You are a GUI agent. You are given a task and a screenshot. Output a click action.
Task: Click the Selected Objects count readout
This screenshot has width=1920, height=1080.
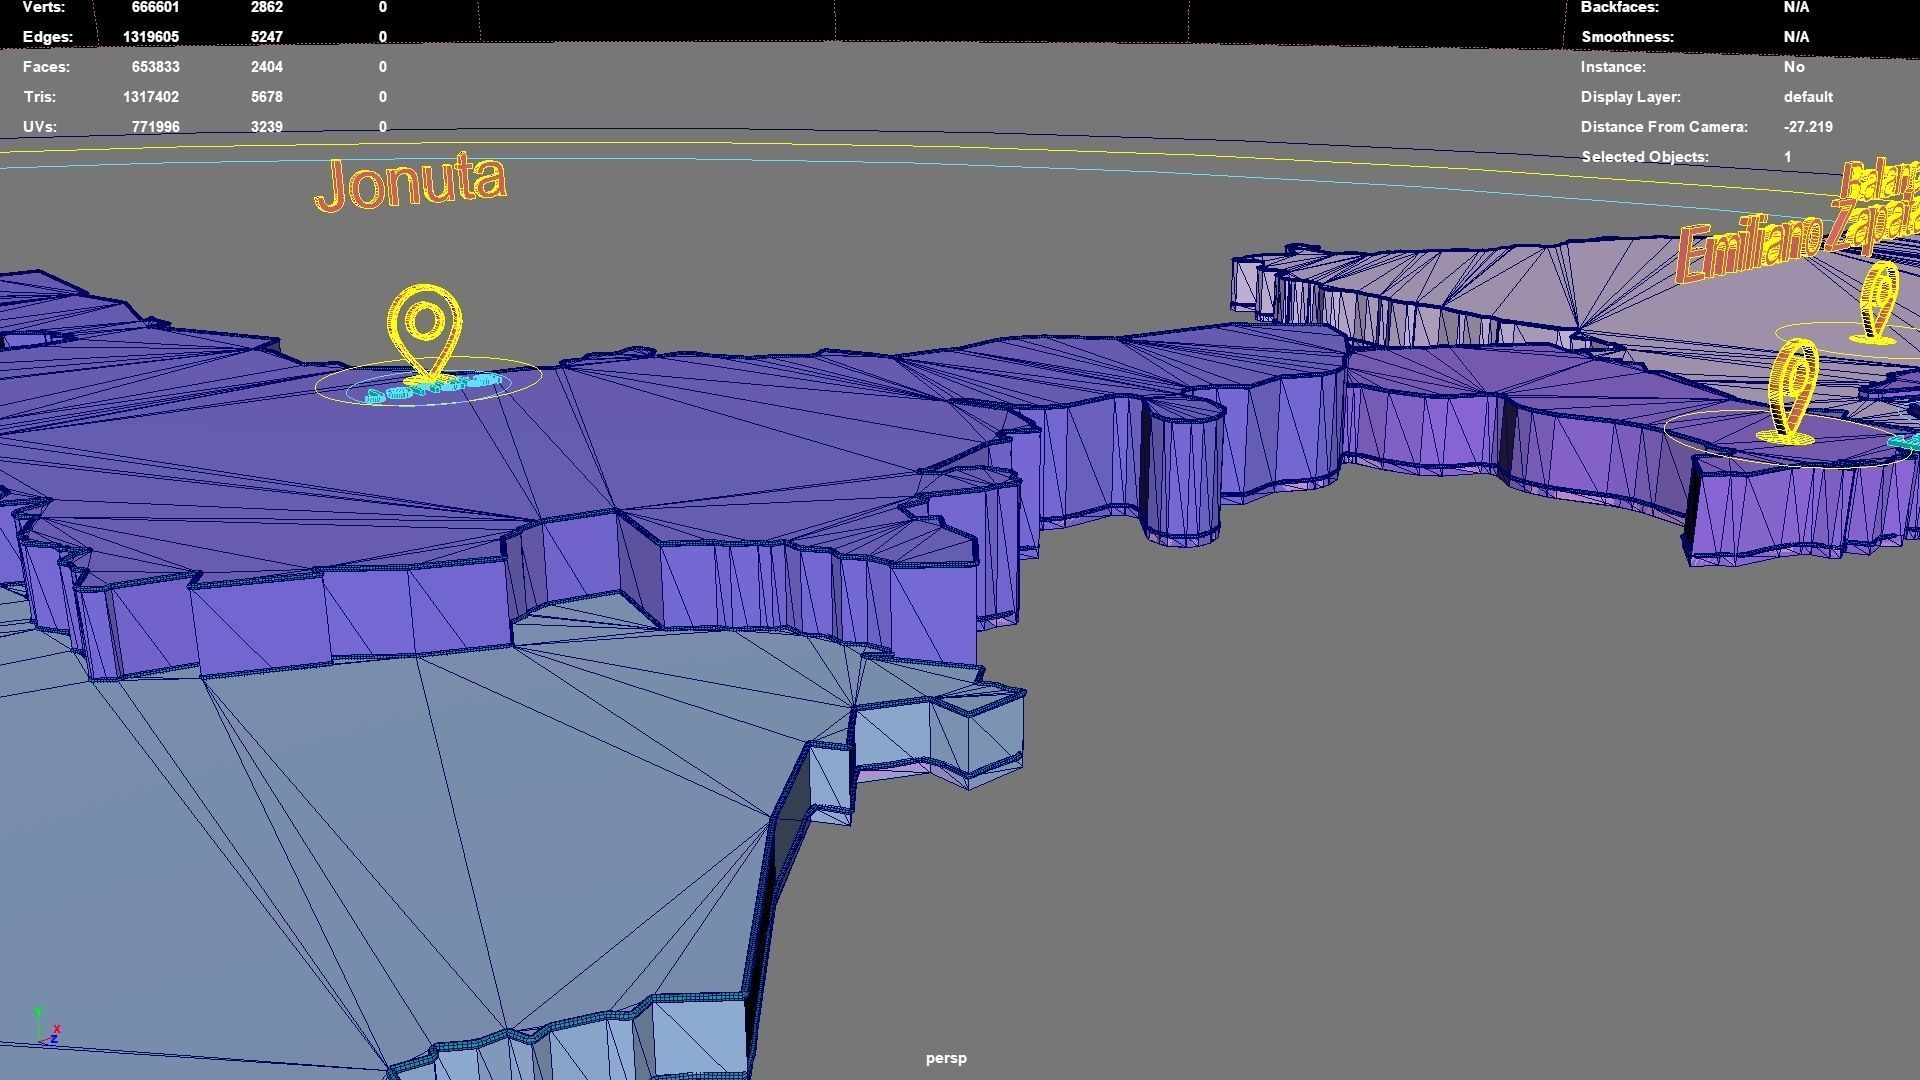click(x=1787, y=157)
